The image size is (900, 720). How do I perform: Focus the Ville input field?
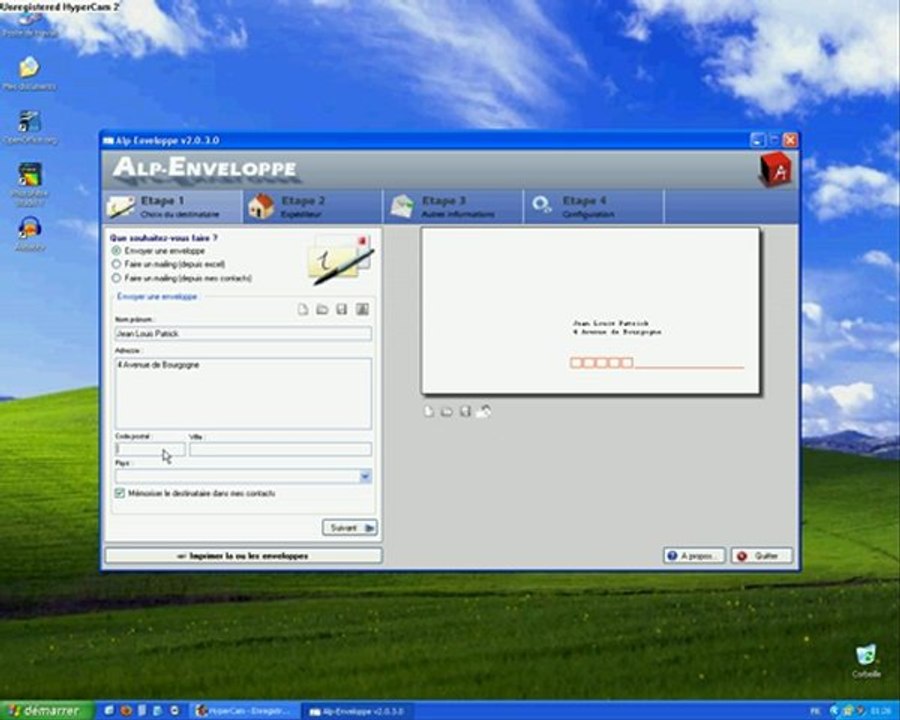281,449
